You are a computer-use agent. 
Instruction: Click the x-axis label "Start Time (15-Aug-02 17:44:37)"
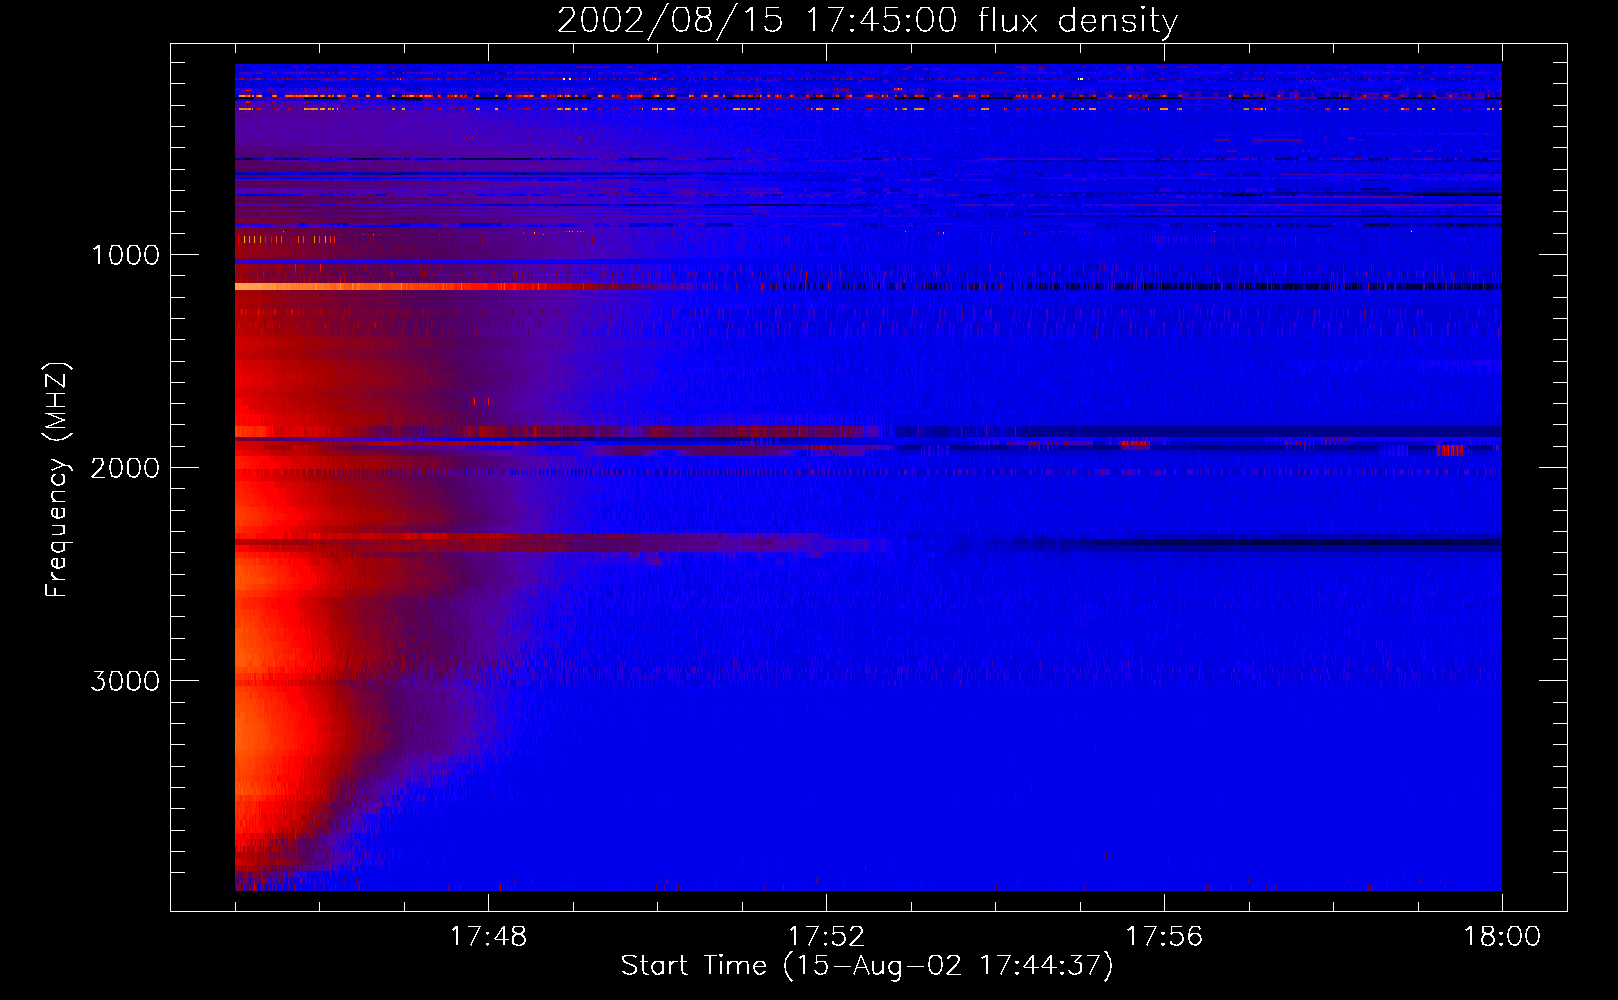click(867, 966)
